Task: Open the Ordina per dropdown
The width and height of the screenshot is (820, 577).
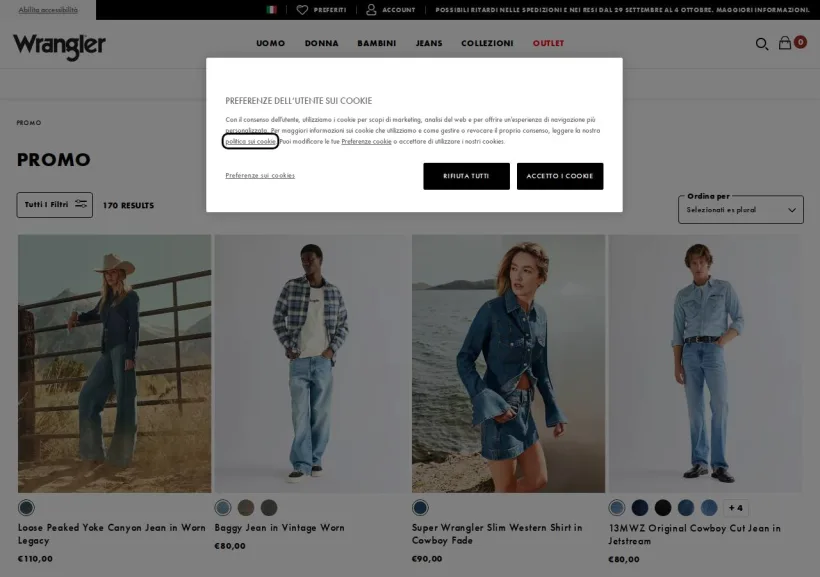Action: tap(741, 209)
